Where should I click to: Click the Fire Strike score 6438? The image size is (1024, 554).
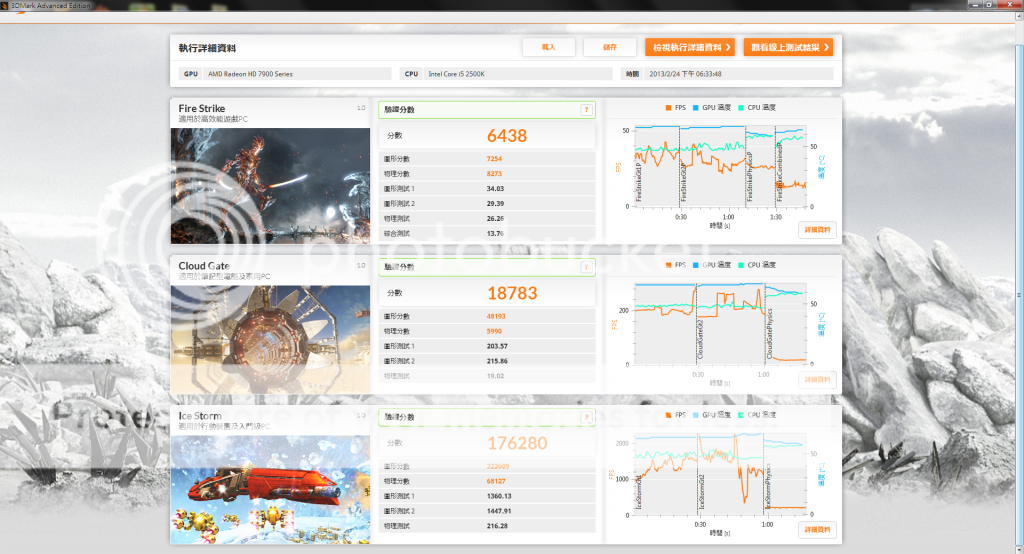[507, 136]
